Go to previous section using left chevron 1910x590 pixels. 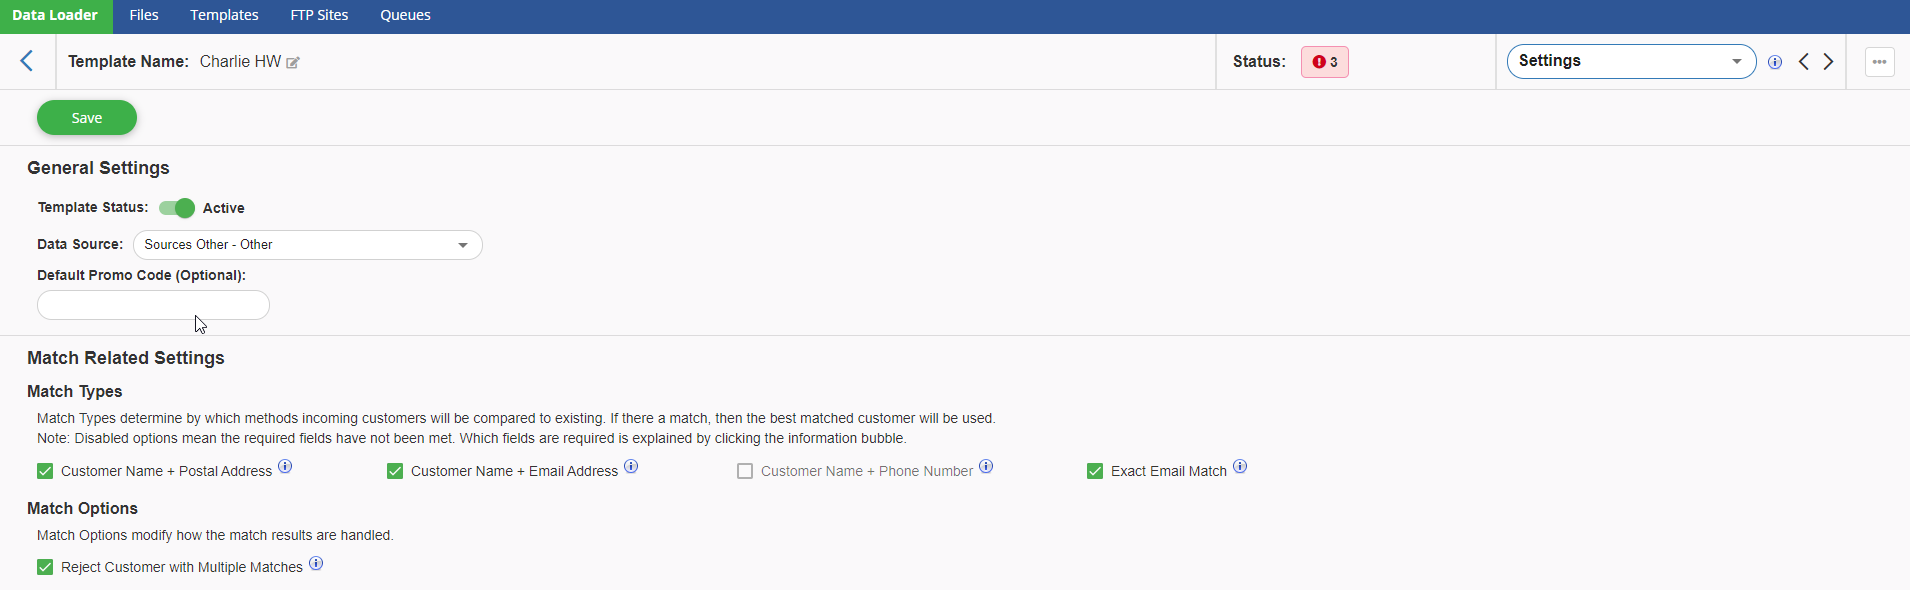coord(1804,62)
